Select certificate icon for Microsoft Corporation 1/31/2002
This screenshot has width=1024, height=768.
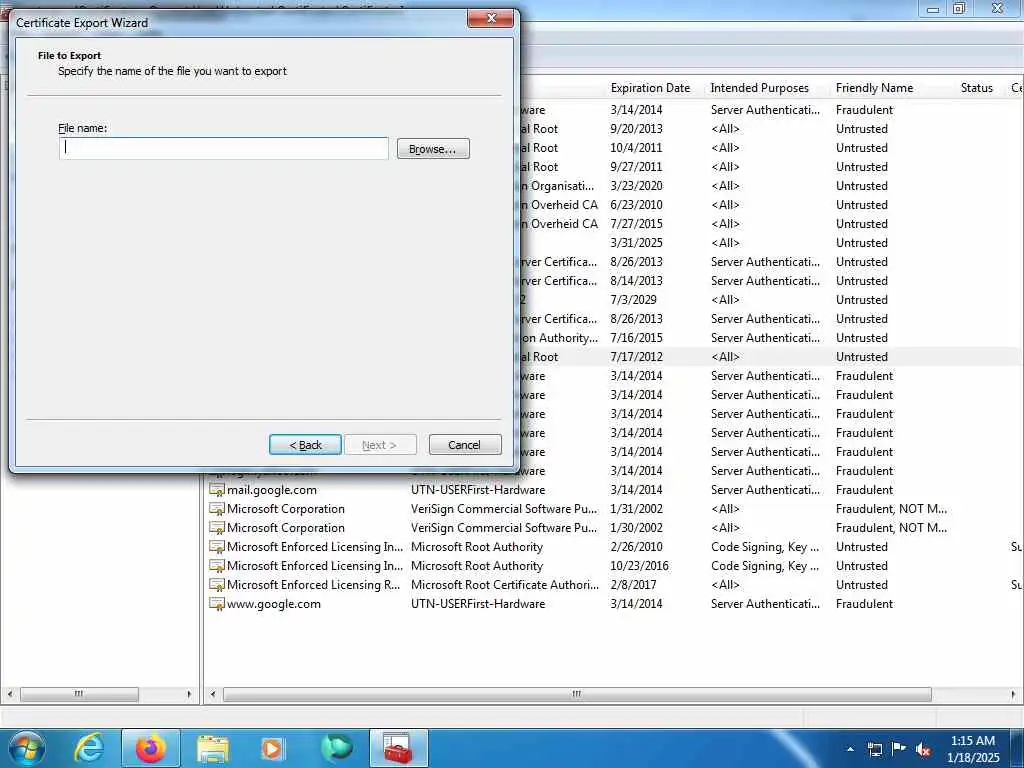pos(217,509)
